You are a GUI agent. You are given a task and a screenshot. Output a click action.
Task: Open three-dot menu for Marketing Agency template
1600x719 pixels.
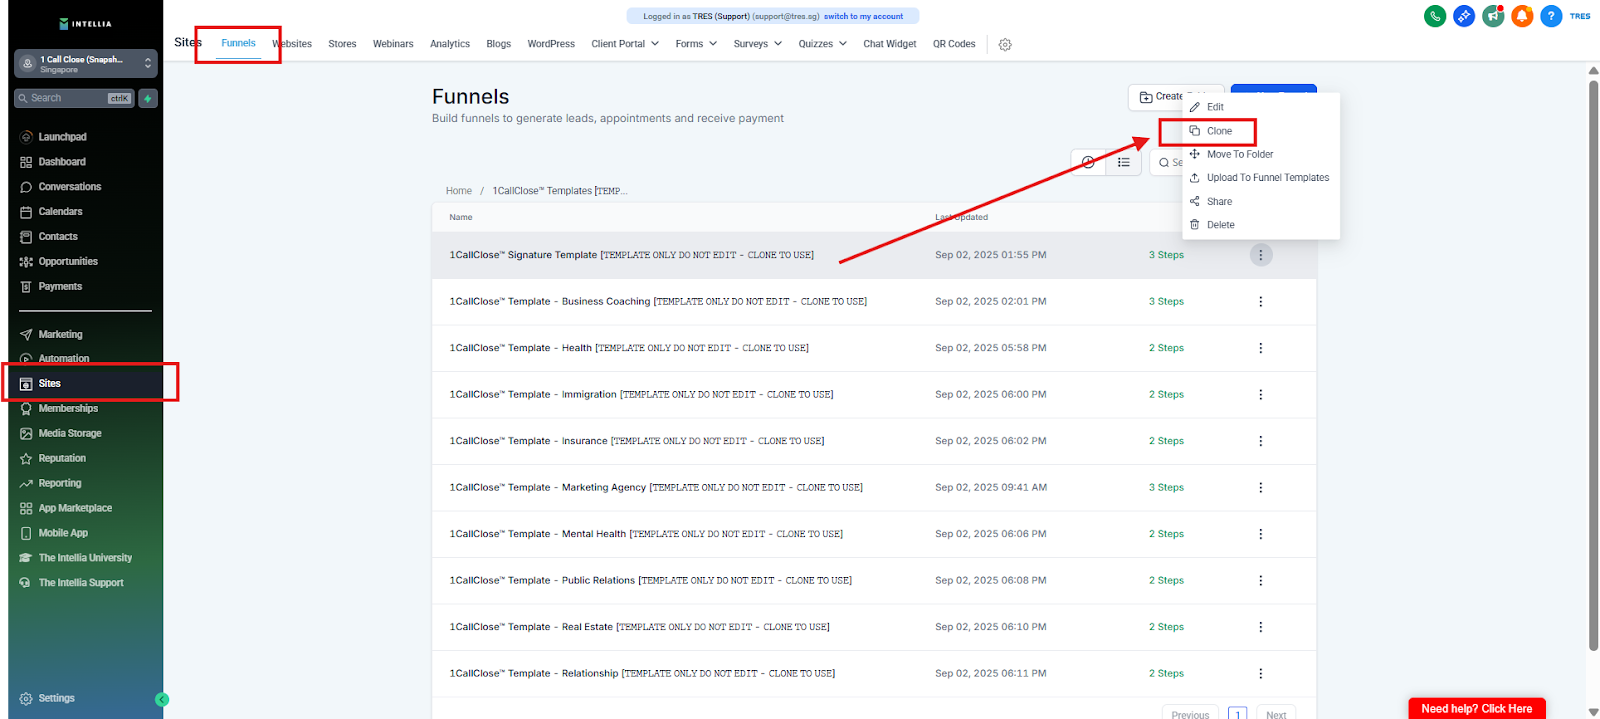pyautogui.click(x=1260, y=487)
